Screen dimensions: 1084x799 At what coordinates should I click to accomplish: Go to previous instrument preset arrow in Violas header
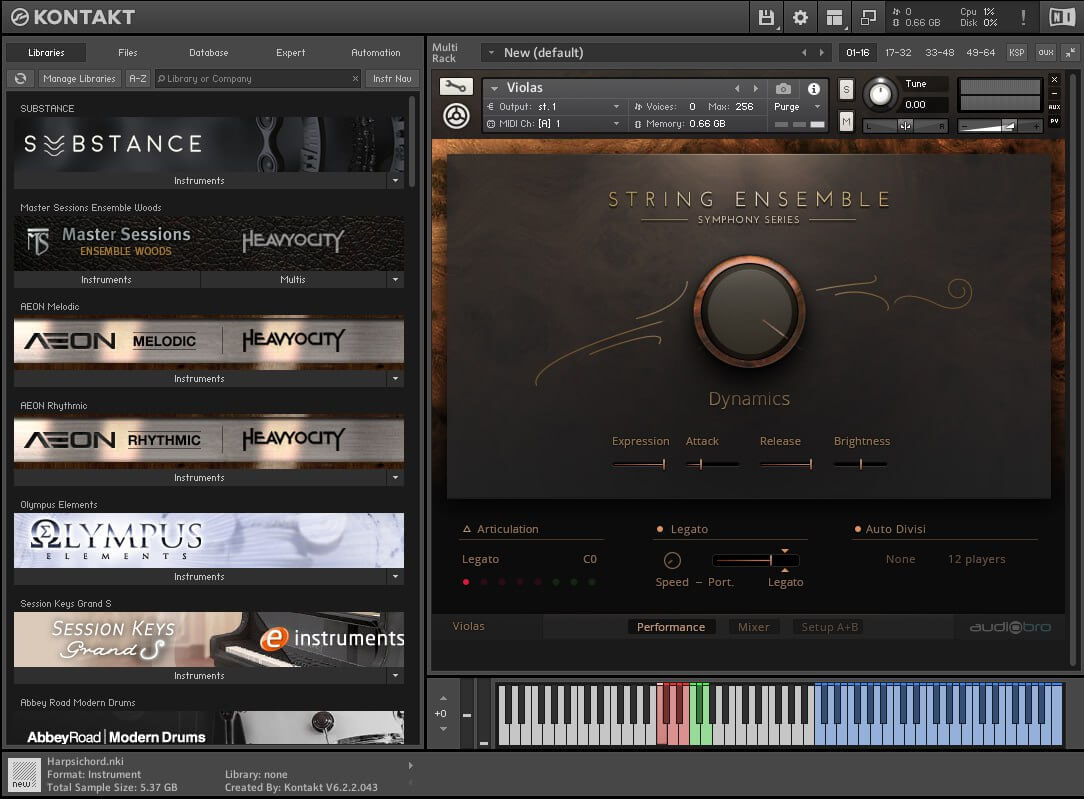(x=737, y=88)
